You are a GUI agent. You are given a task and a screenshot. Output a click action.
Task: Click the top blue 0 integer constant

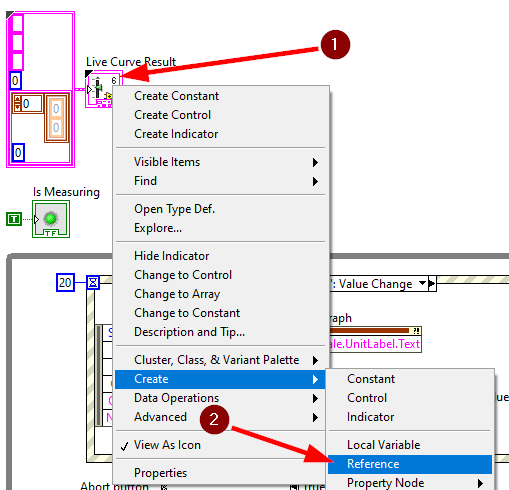(15, 80)
